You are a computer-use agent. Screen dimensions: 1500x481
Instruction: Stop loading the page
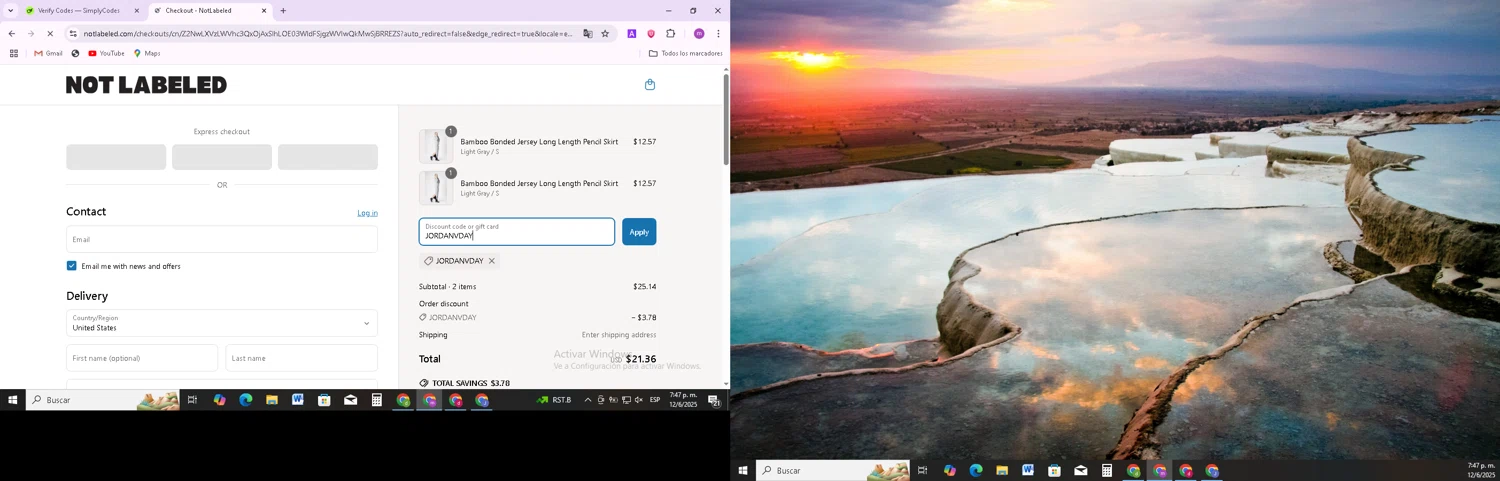50,34
